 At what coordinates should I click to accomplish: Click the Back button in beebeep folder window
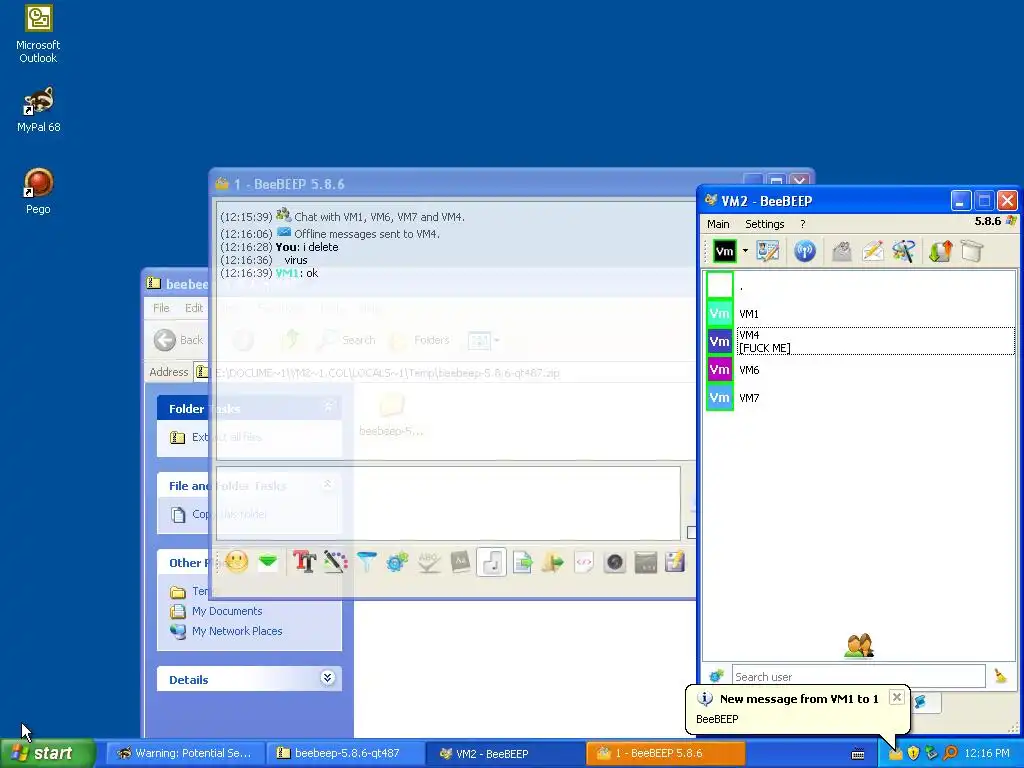[179, 340]
